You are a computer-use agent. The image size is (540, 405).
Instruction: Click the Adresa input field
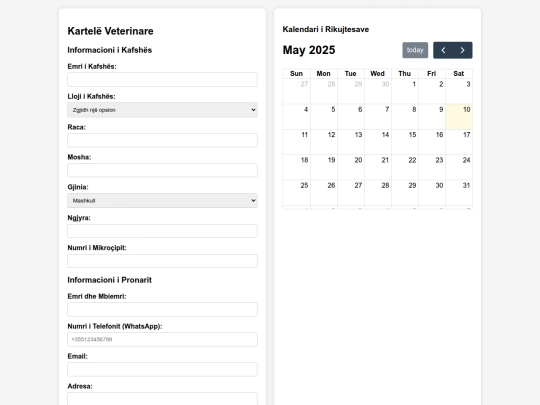click(x=162, y=399)
